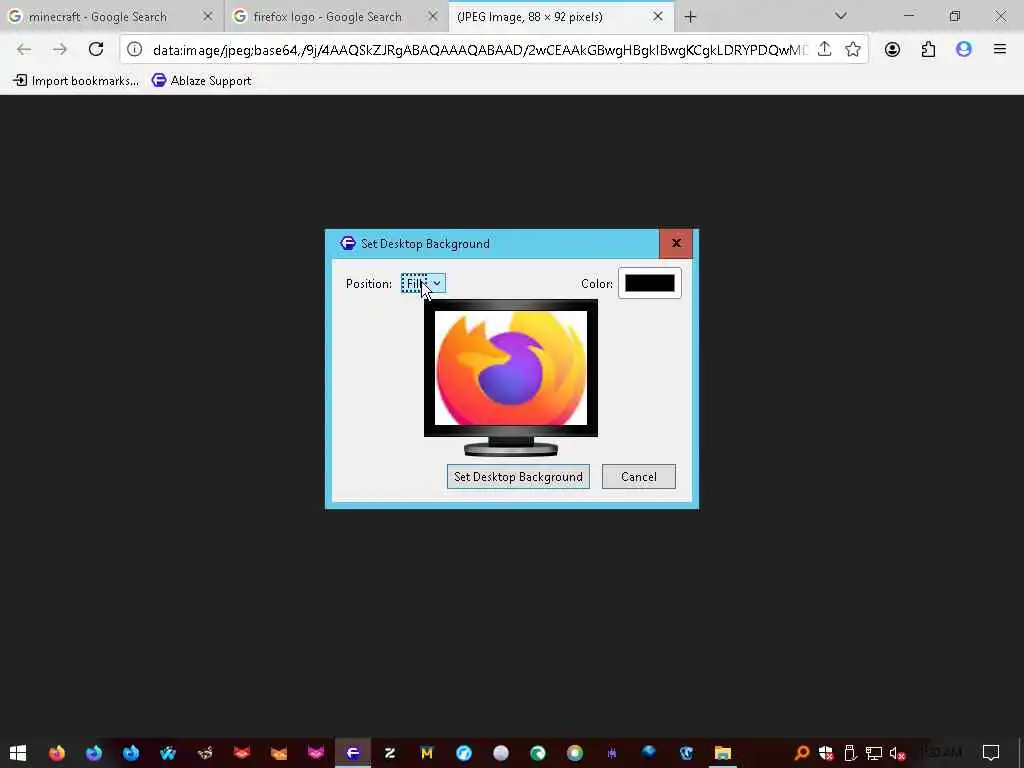This screenshot has height=768, width=1024.
Task: Open the network tray icon
Action: click(874, 754)
